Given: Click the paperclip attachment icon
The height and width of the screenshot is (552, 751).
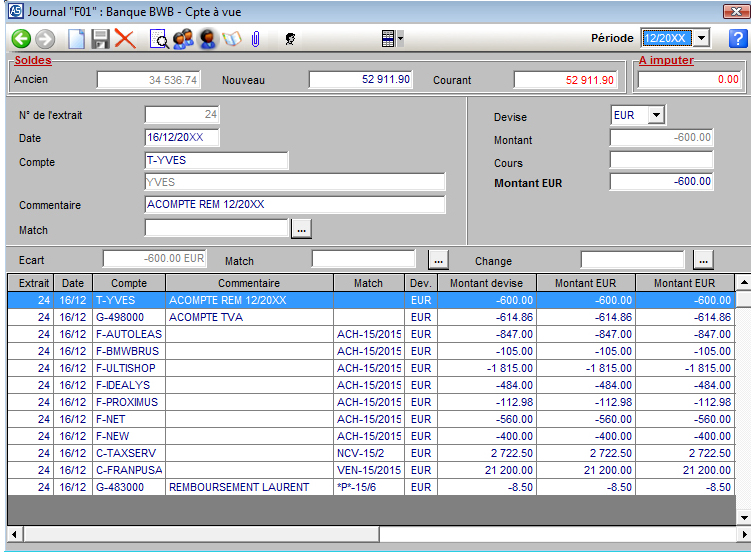Looking at the screenshot, I should point(256,39).
